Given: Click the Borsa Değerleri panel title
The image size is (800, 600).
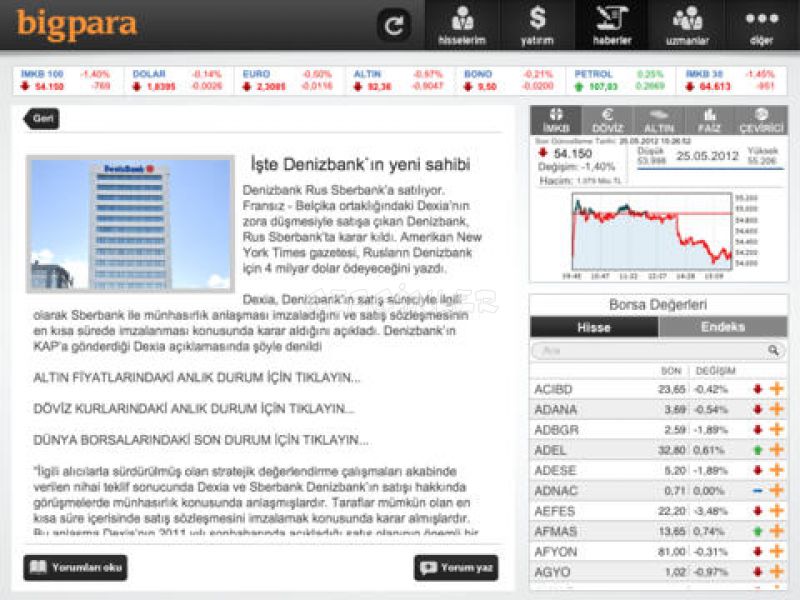Looking at the screenshot, I should 658,305.
